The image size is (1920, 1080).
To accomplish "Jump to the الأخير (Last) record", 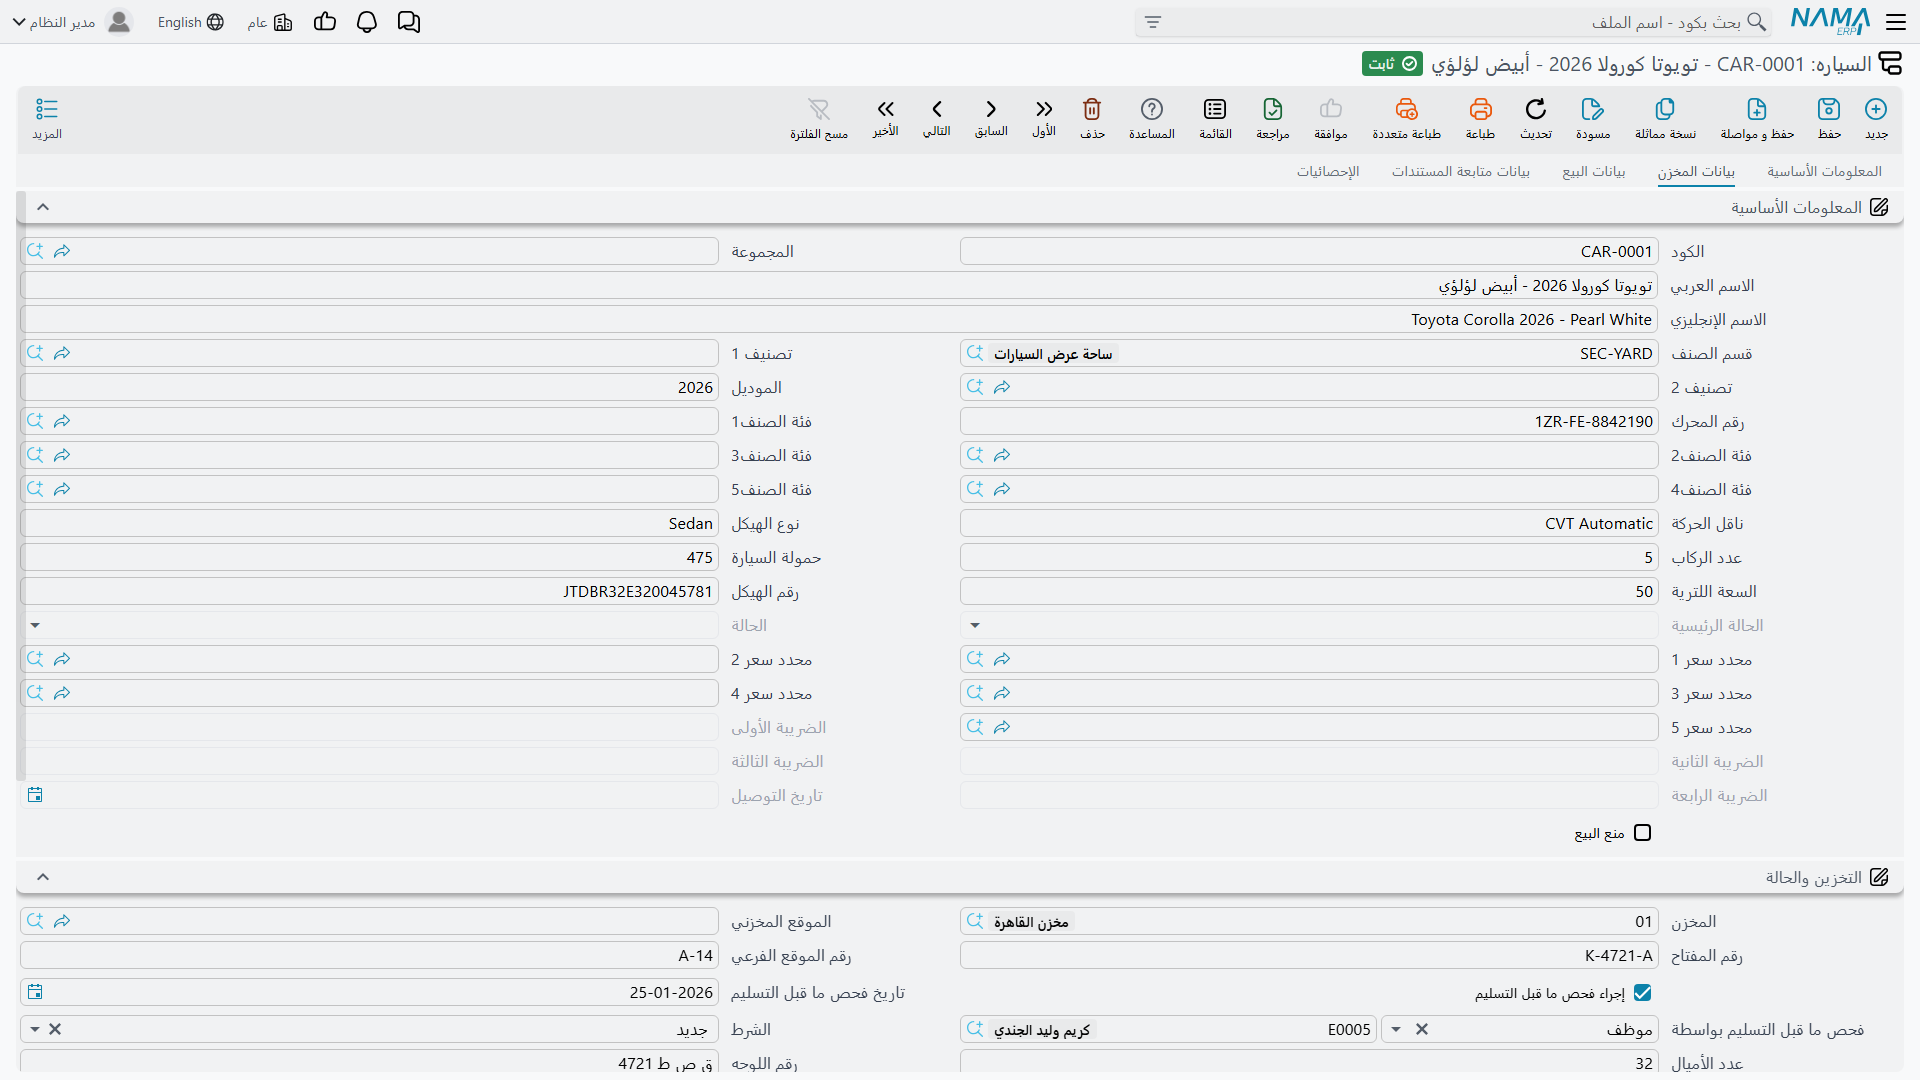I will pos(885,117).
